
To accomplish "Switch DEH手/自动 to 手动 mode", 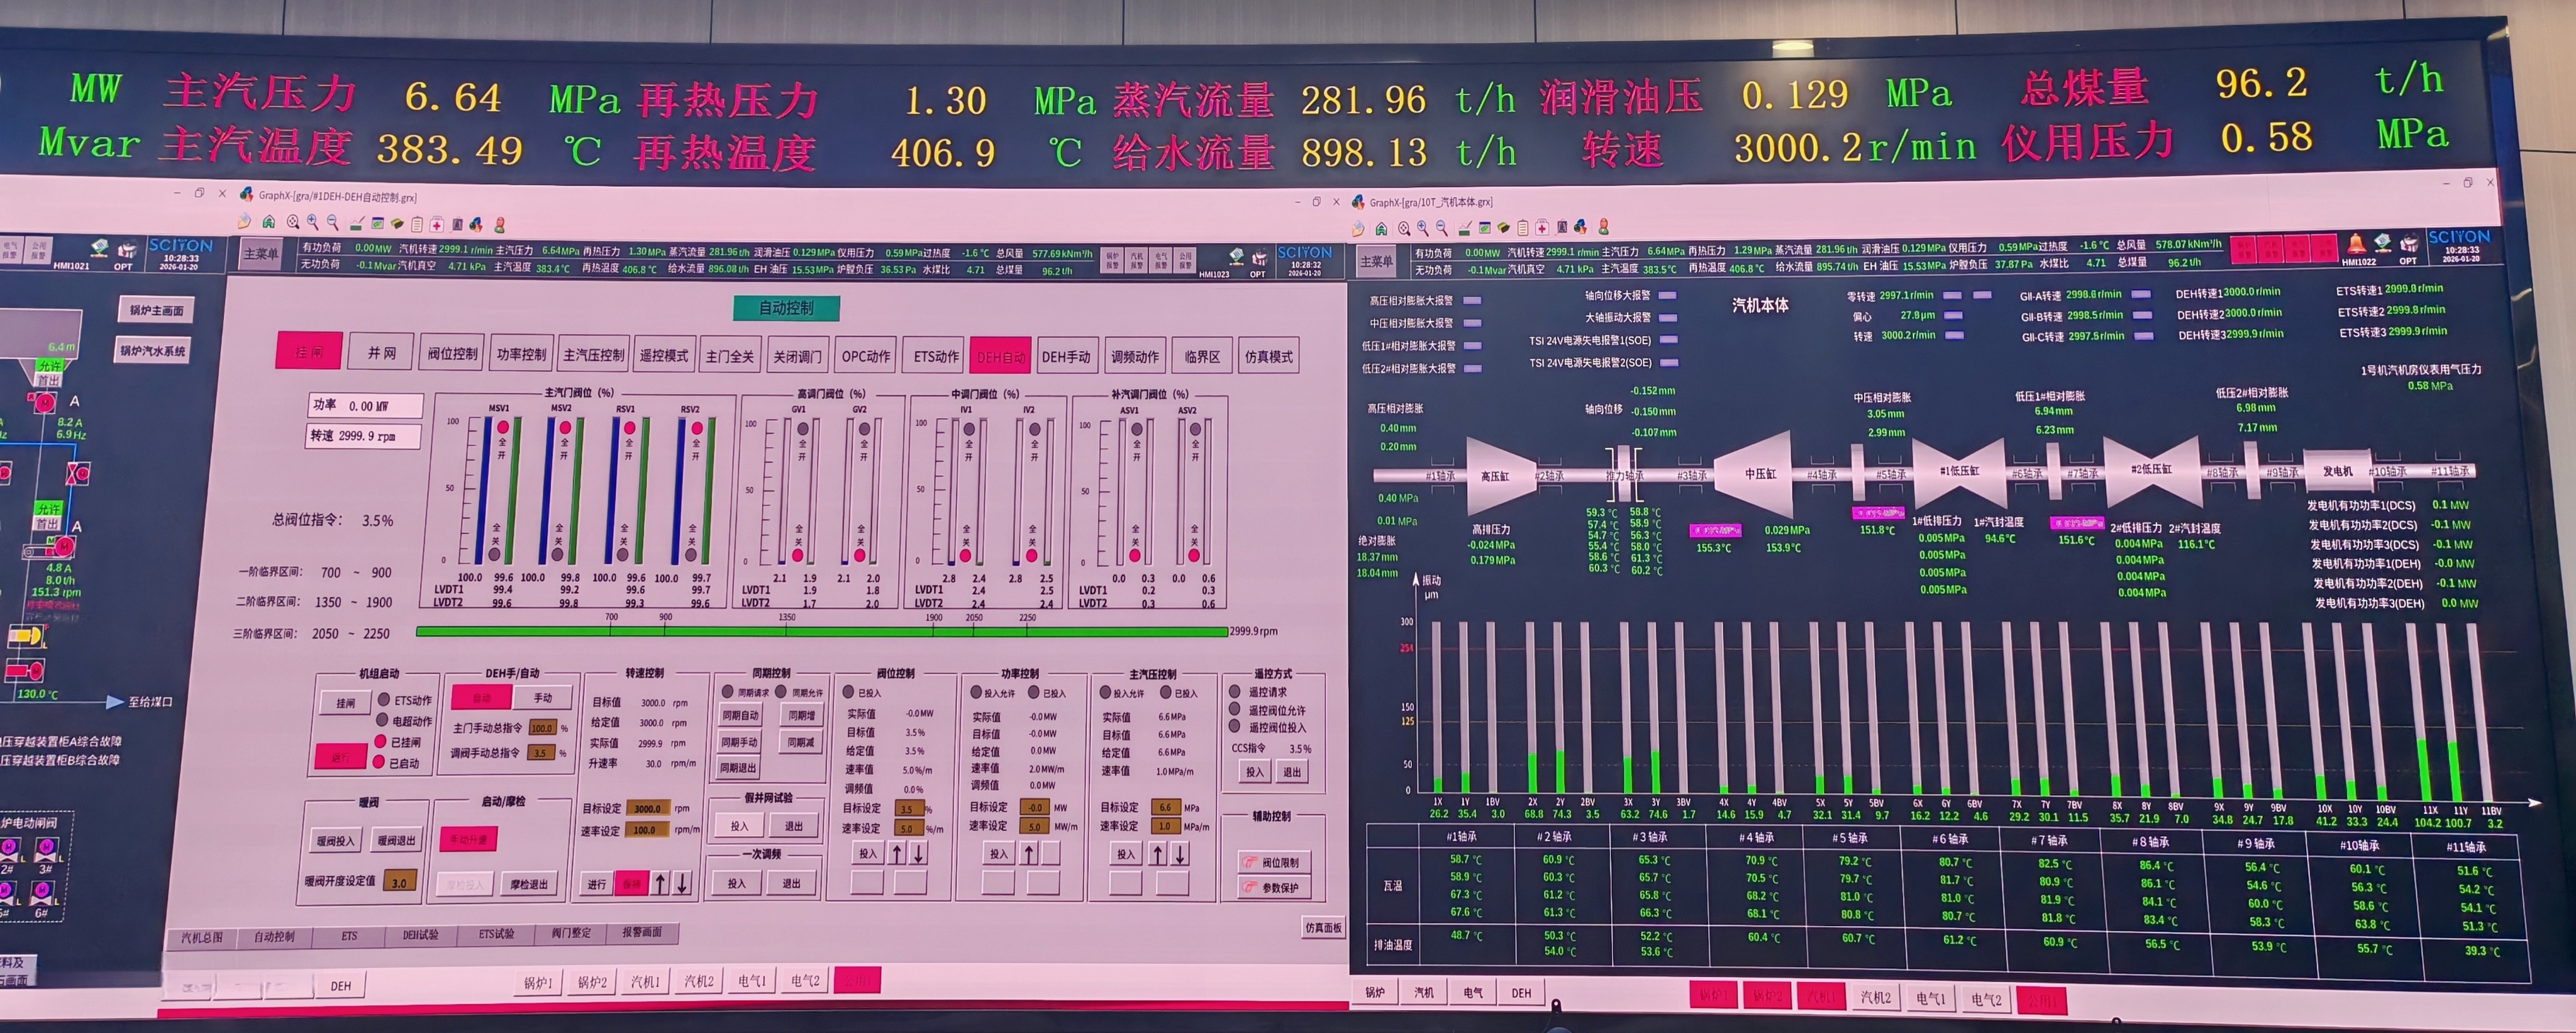I will click(543, 697).
